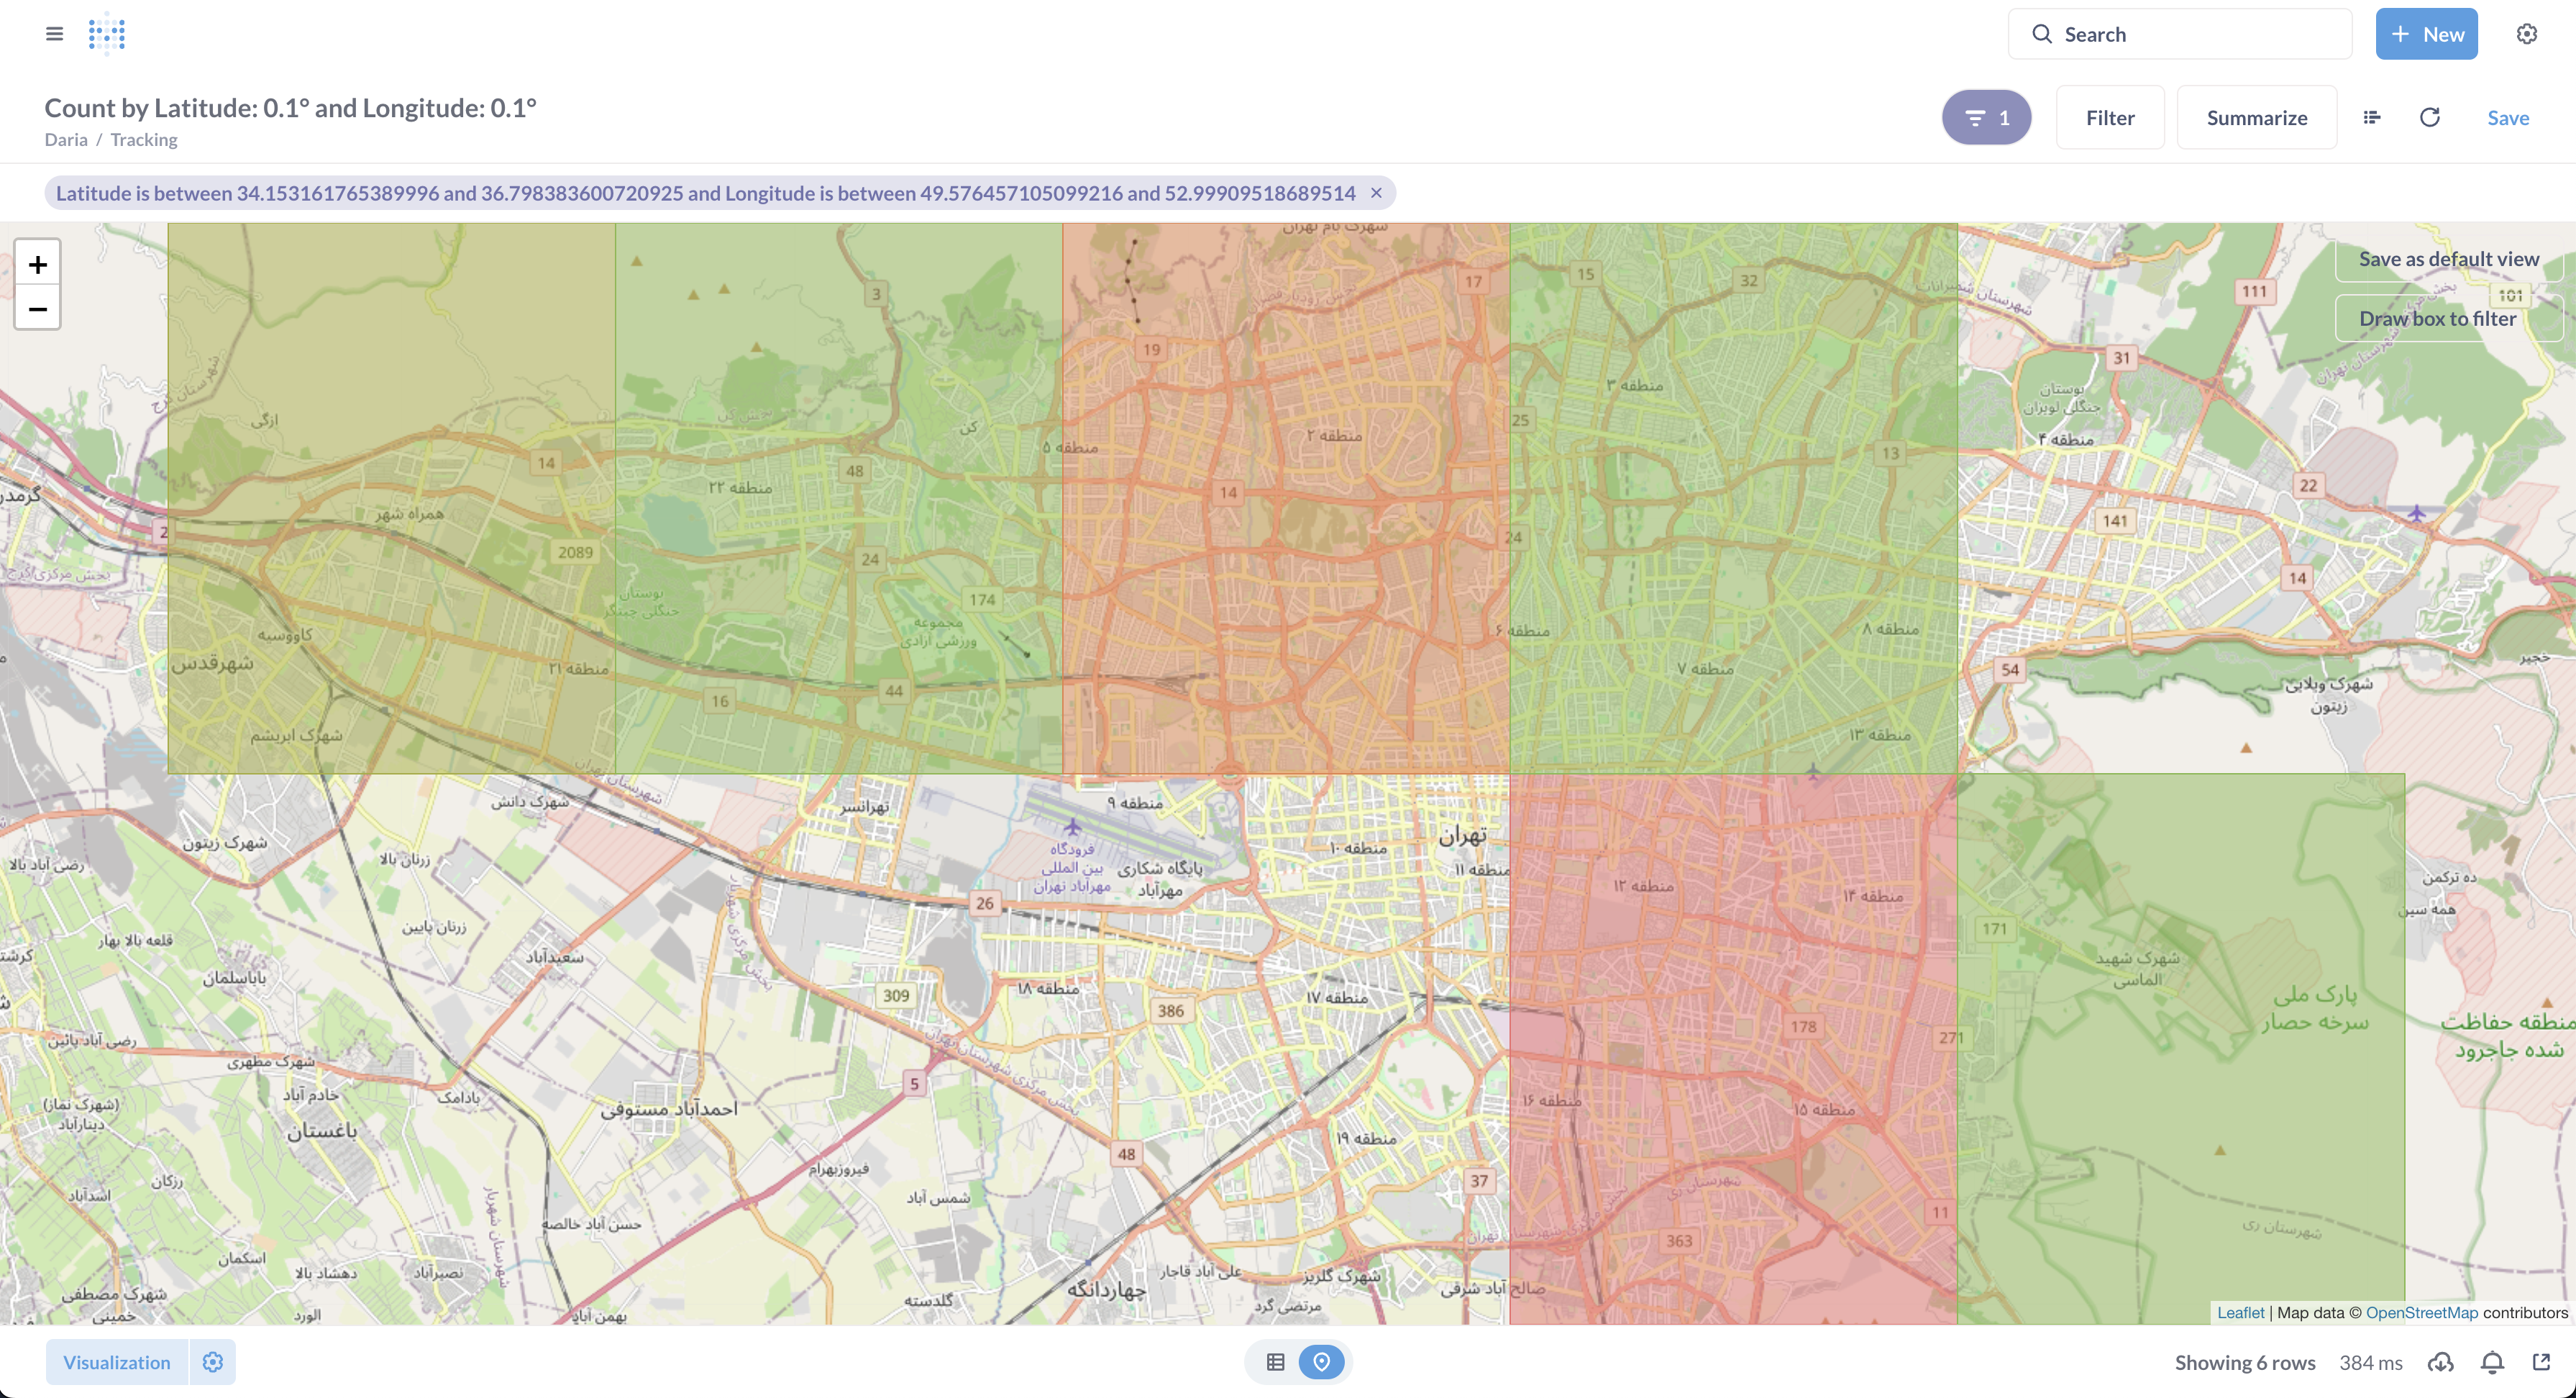Open the settings gear in top bar

[2526, 34]
